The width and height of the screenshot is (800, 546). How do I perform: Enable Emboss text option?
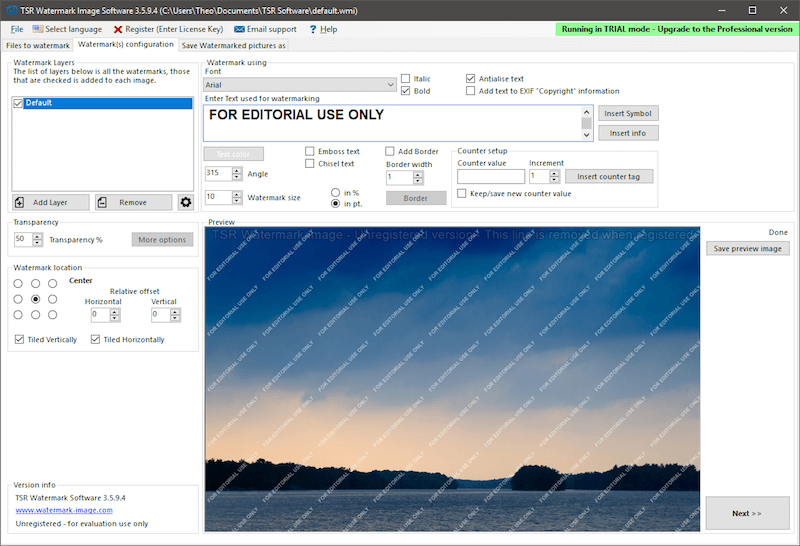[x=310, y=151]
